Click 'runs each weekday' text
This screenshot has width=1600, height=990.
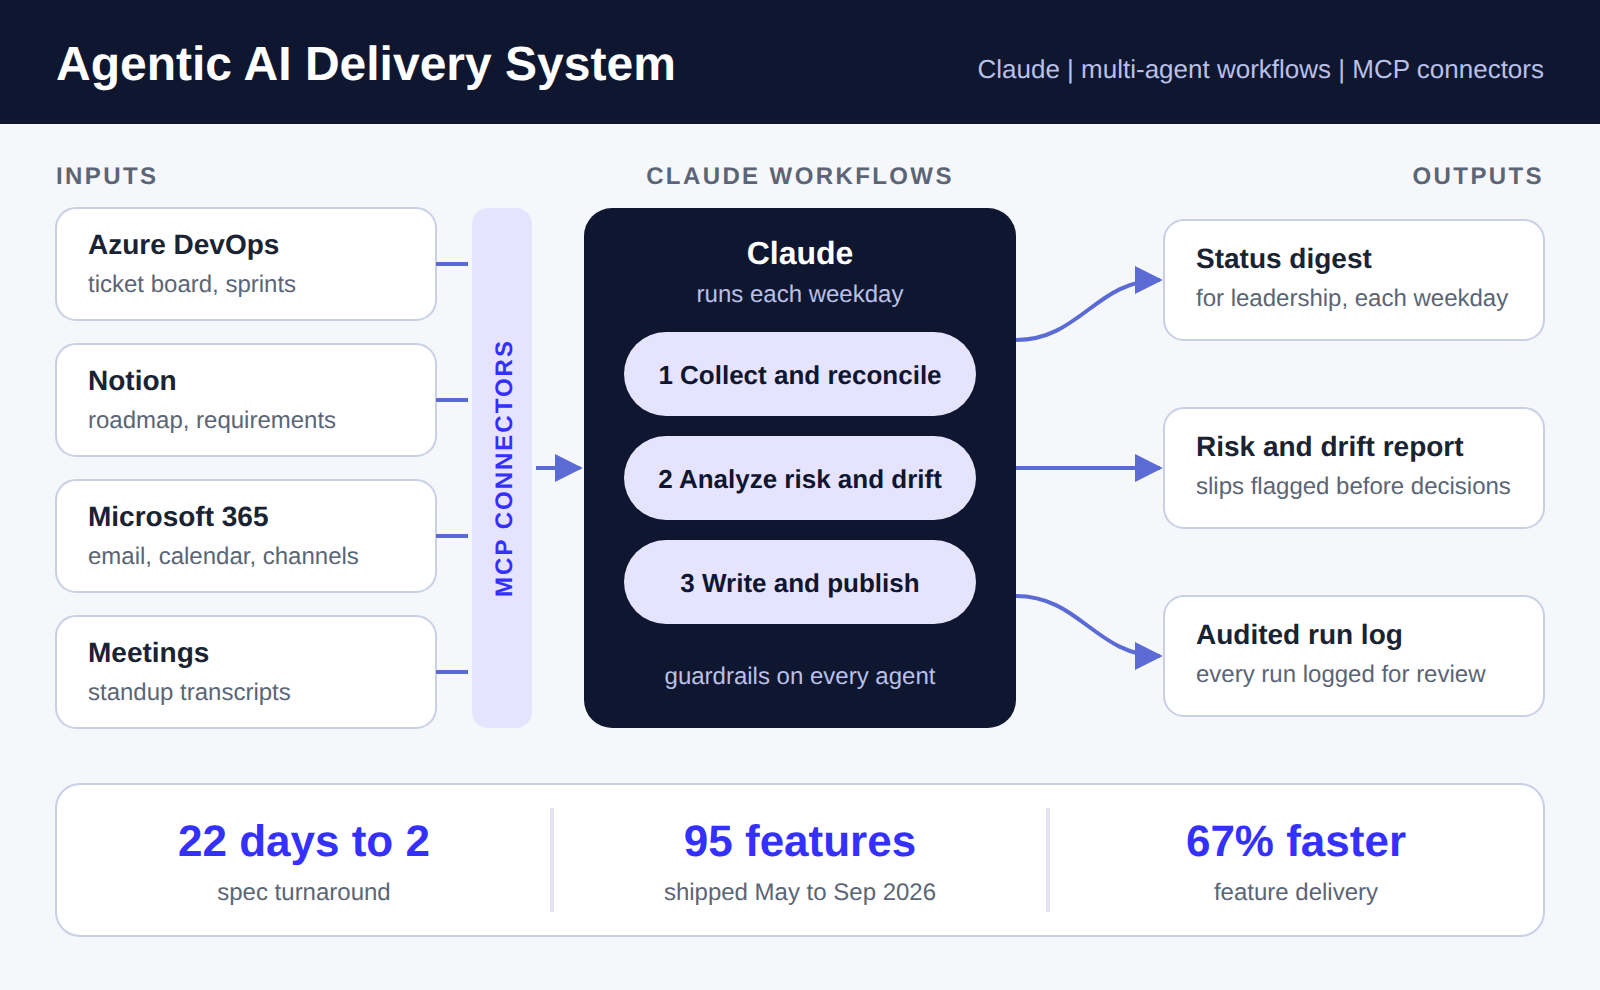[x=800, y=294]
